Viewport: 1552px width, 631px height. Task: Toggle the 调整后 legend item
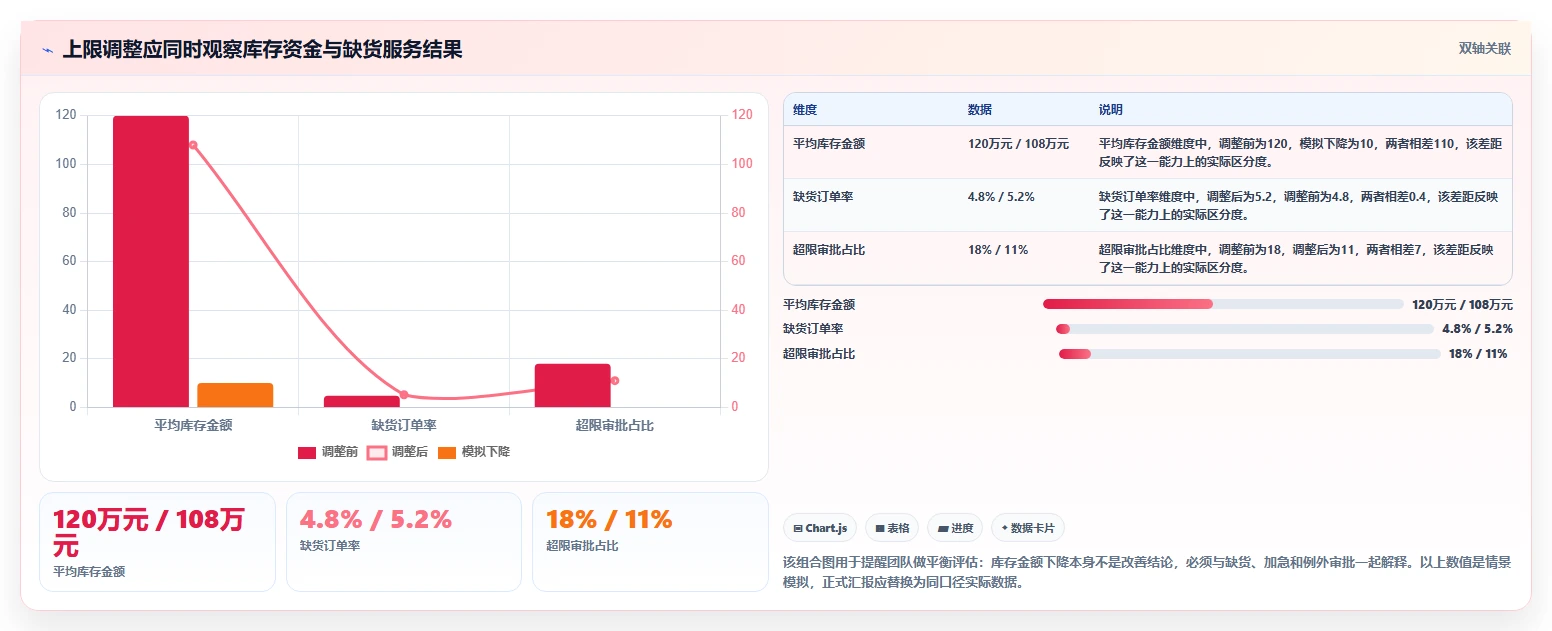tap(398, 452)
